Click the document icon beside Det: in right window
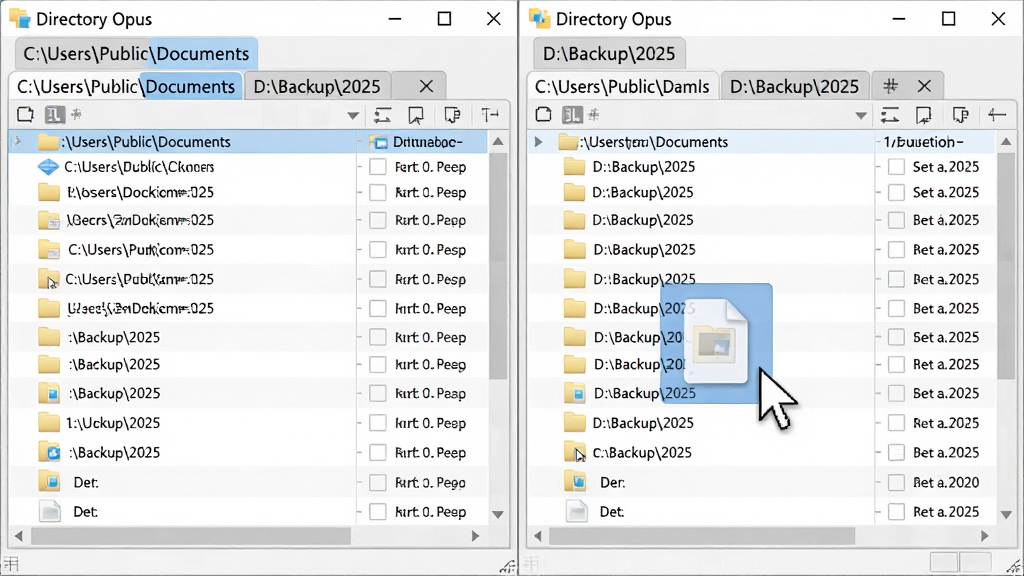The height and width of the screenshot is (576, 1024). [x=577, y=511]
